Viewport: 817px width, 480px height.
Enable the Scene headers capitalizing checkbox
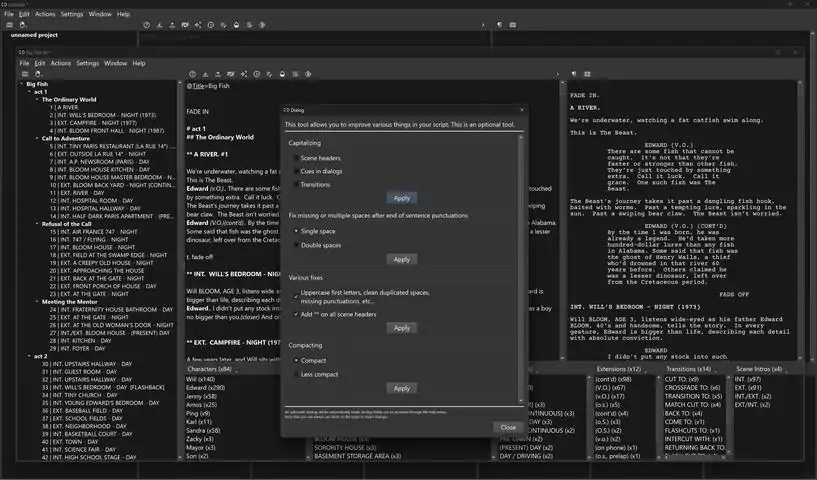[x=296, y=158]
